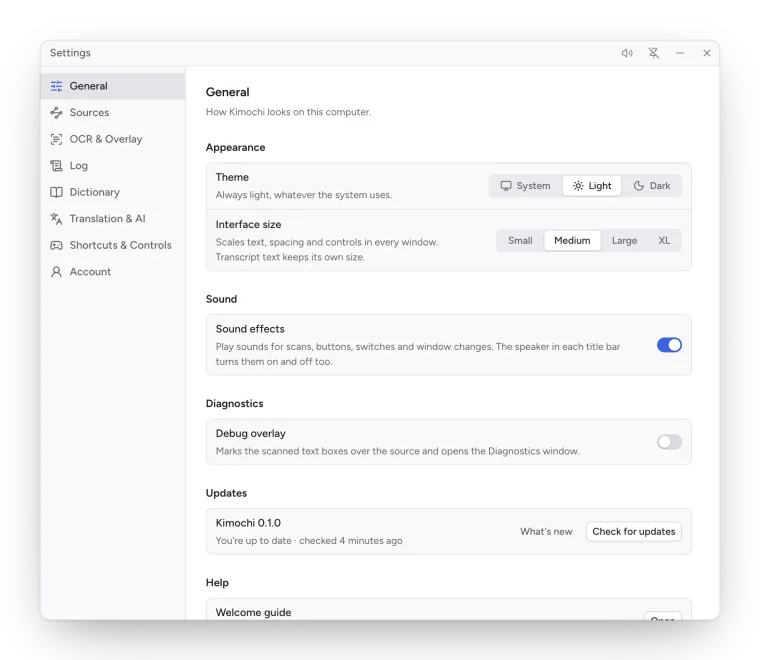Click the Diagnostics section heading
This screenshot has width=760, height=660.
pos(235,404)
